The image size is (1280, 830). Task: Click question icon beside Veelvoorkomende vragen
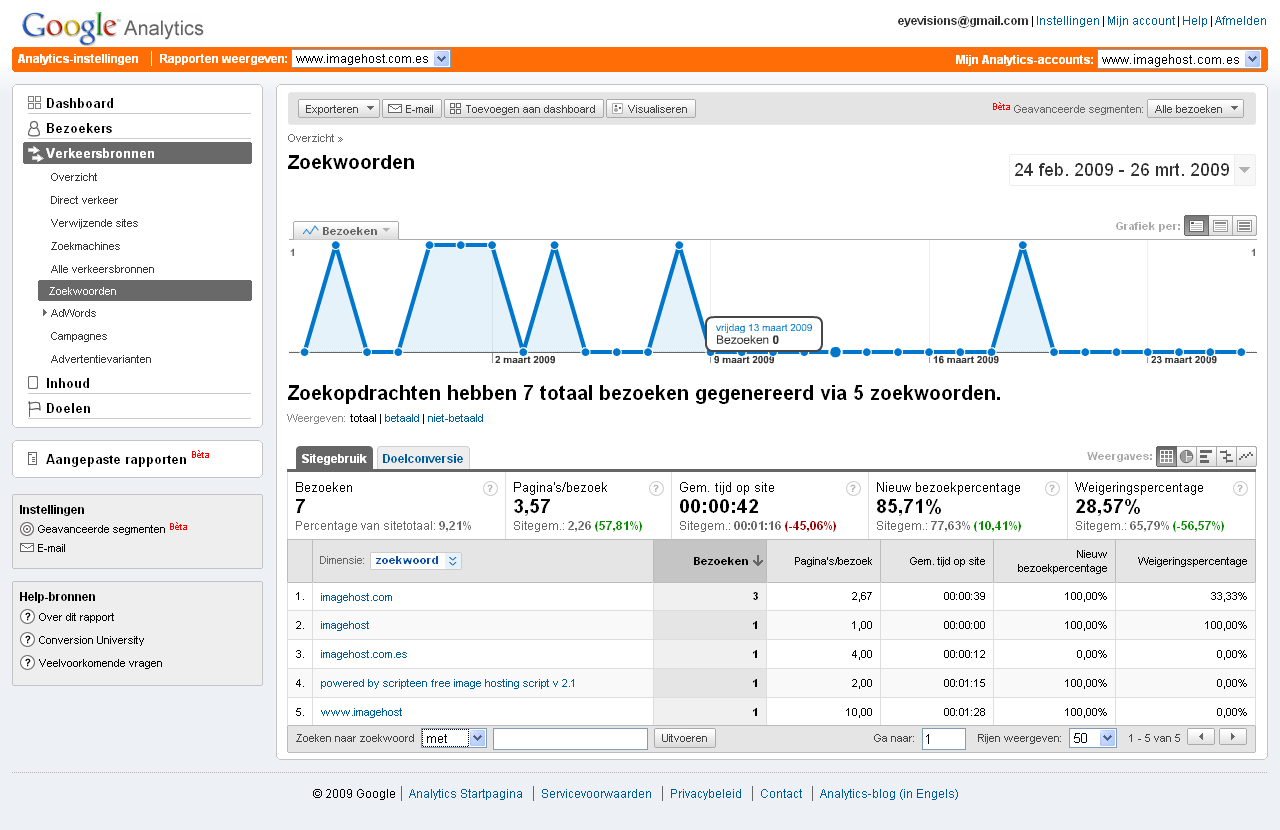(28, 662)
